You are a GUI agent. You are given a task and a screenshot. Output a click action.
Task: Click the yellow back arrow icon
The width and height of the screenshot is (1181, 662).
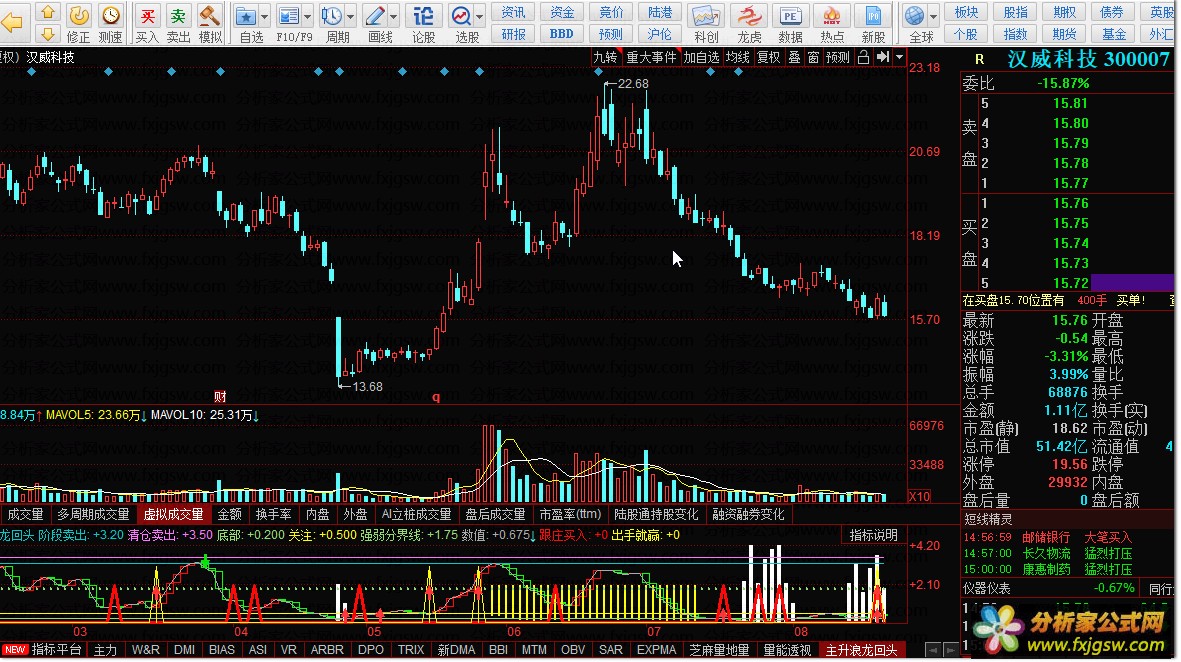tap(12, 23)
